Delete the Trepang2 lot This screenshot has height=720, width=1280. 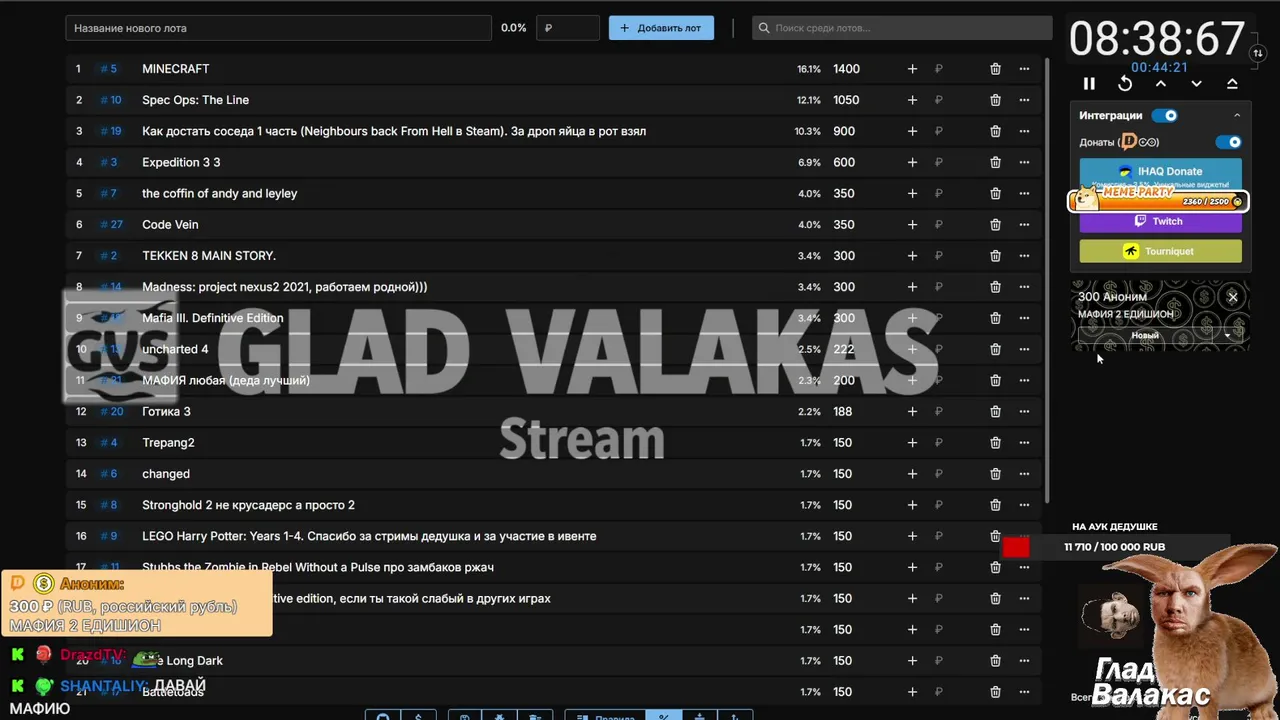pos(995,443)
